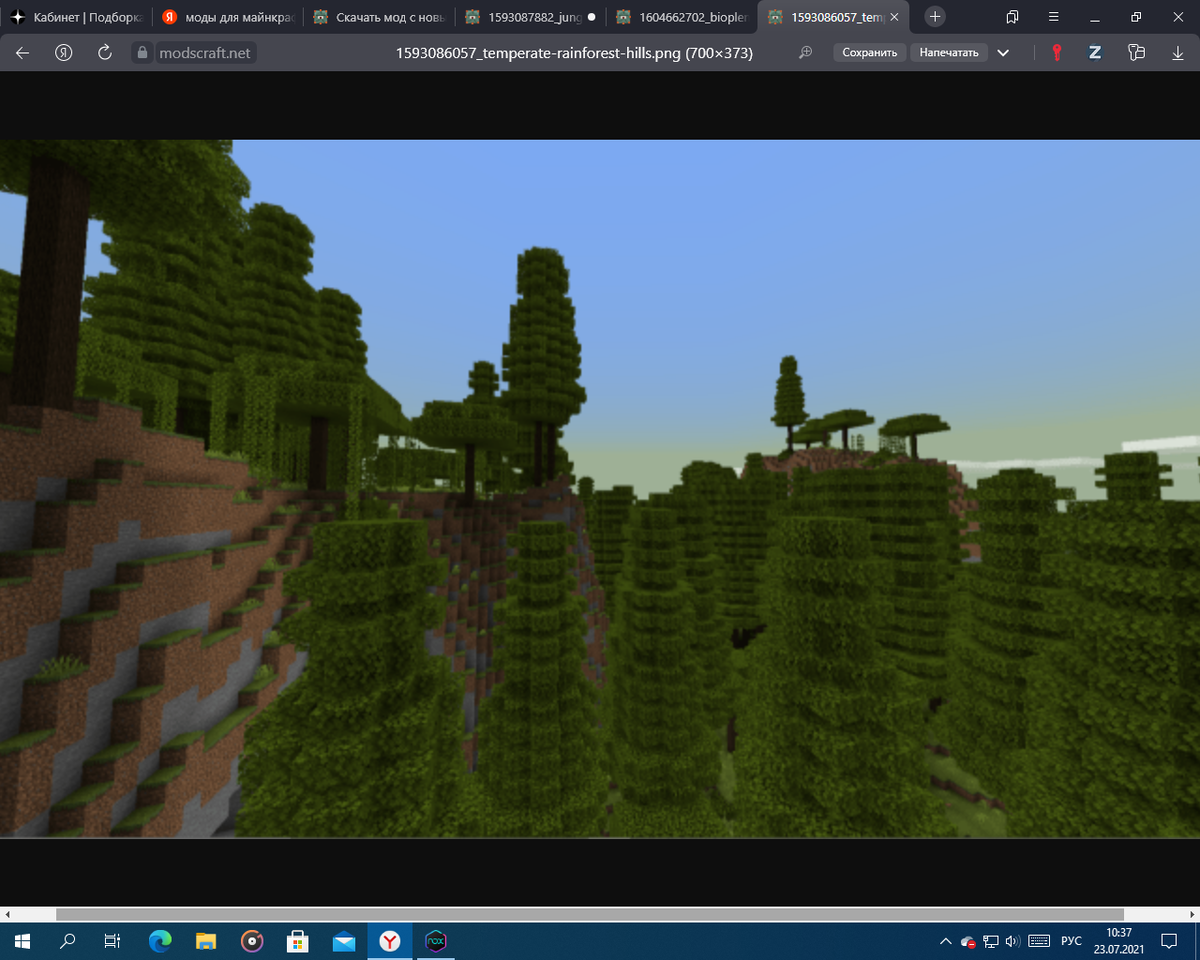Viewport: 1200px width, 960px height.
Task: Open Microsoft Store from taskbar
Action: pyautogui.click(x=297, y=941)
